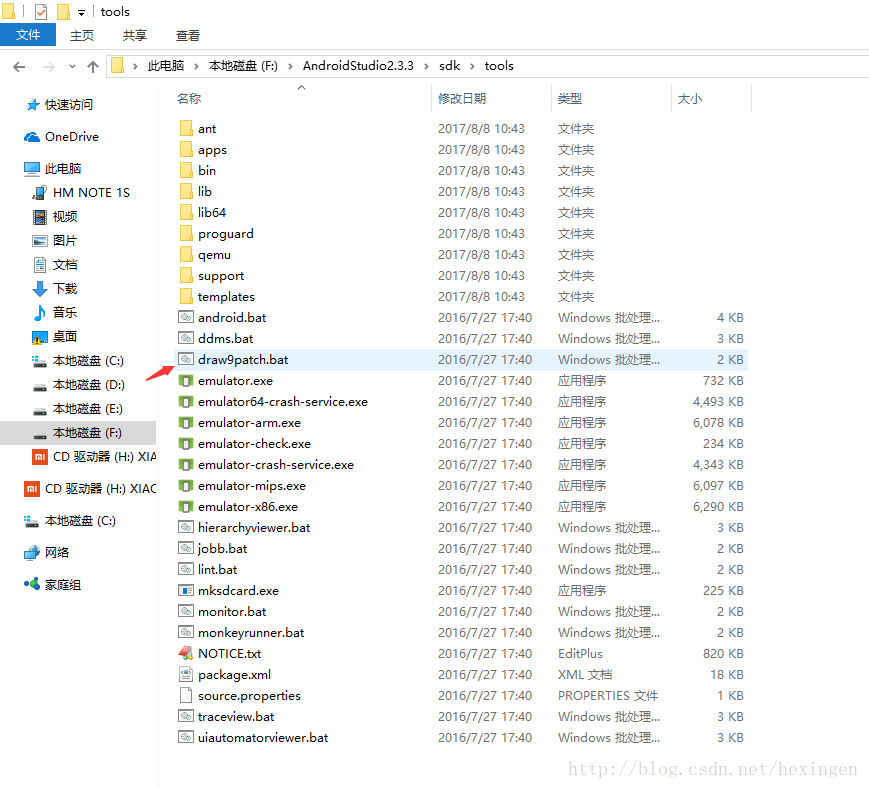Image resolution: width=869 pixels, height=789 pixels.
Task: Select 快速访问 in navigation pane
Action: 69,105
